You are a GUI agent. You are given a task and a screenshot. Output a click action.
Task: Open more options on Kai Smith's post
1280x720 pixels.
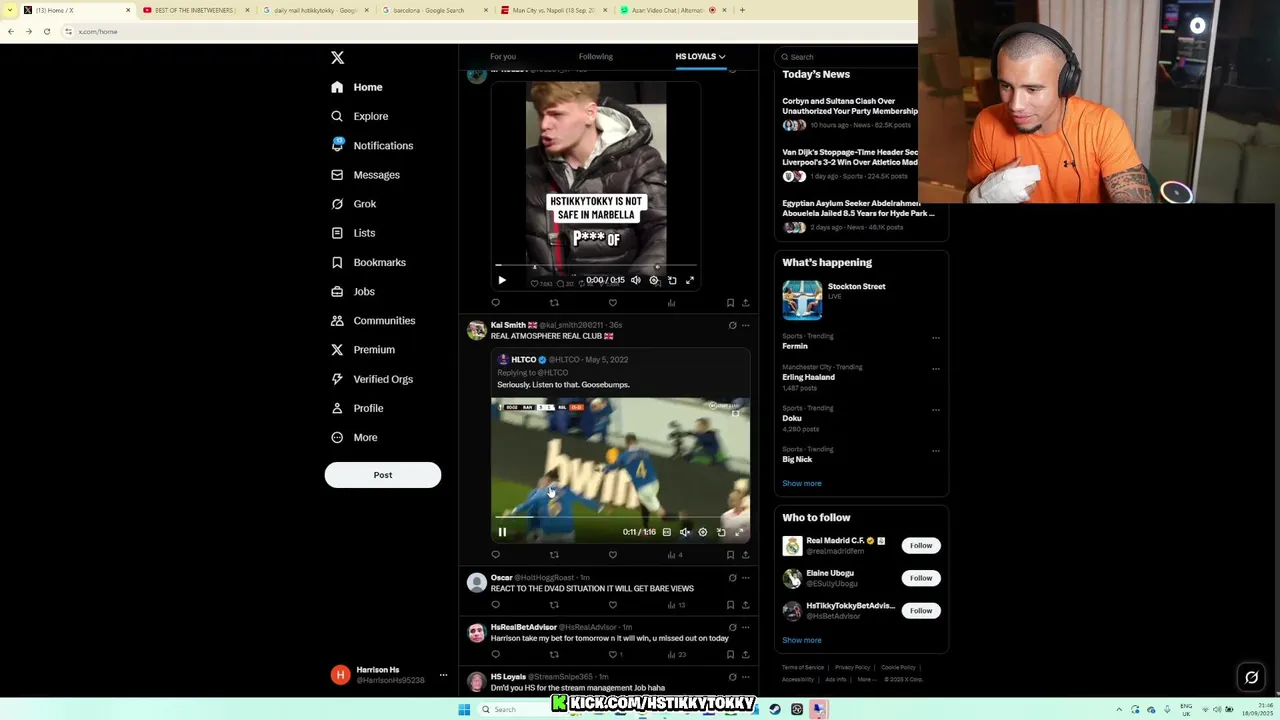pyautogui.click(x=745, y=325)
